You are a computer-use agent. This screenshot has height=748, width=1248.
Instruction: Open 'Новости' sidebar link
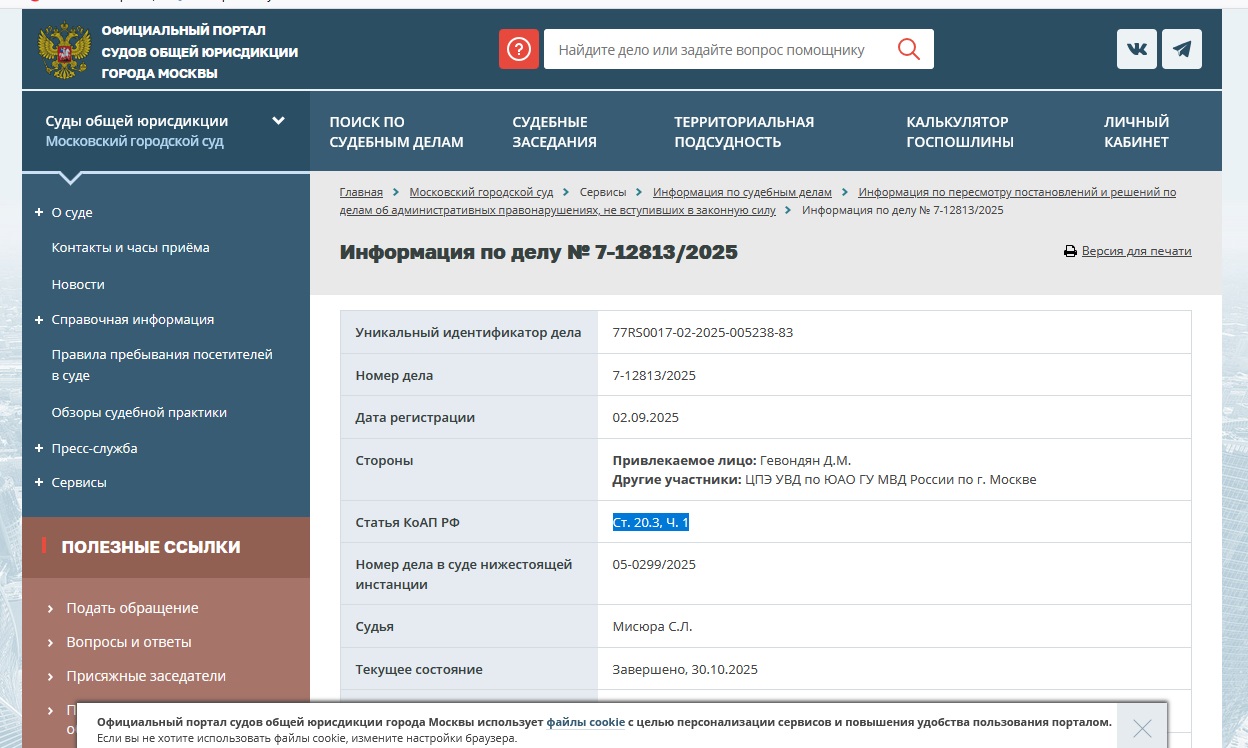pyautogui.click(x=78, y=285)
